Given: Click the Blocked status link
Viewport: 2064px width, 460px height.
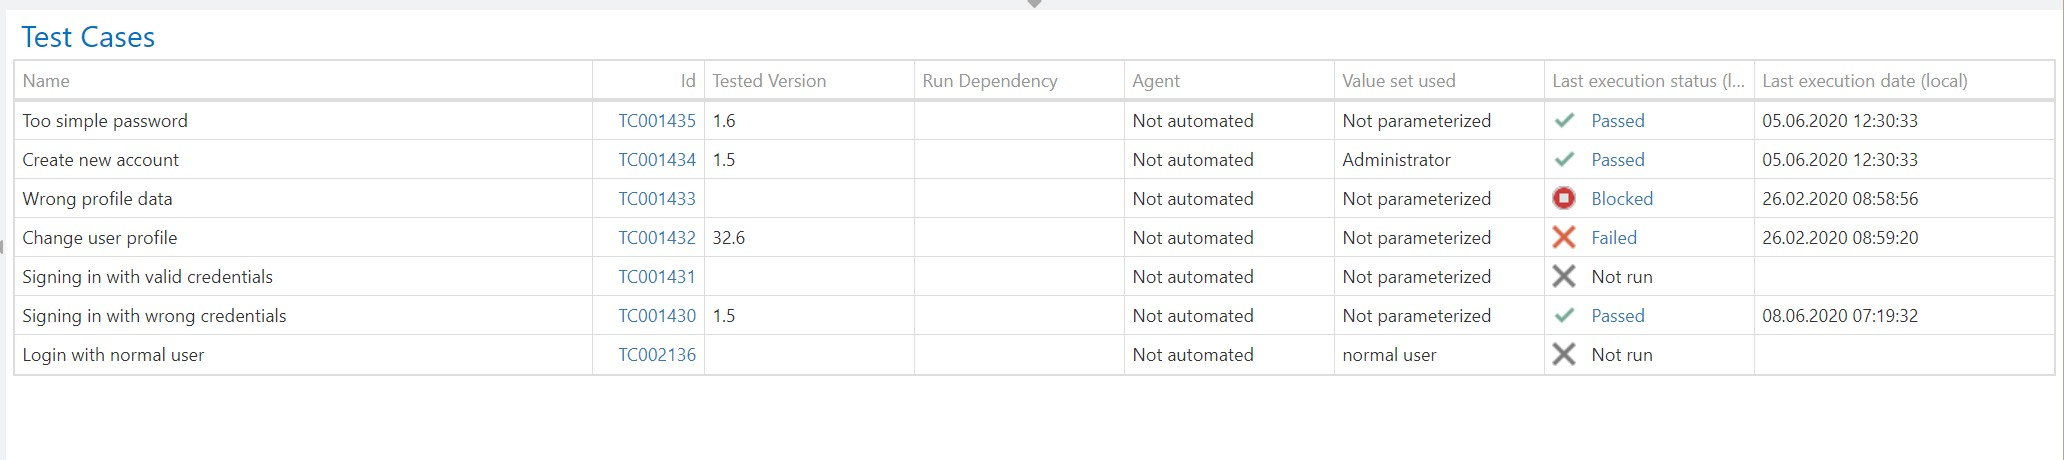Looking at the screenshot, I should [x=1622, y=199].
